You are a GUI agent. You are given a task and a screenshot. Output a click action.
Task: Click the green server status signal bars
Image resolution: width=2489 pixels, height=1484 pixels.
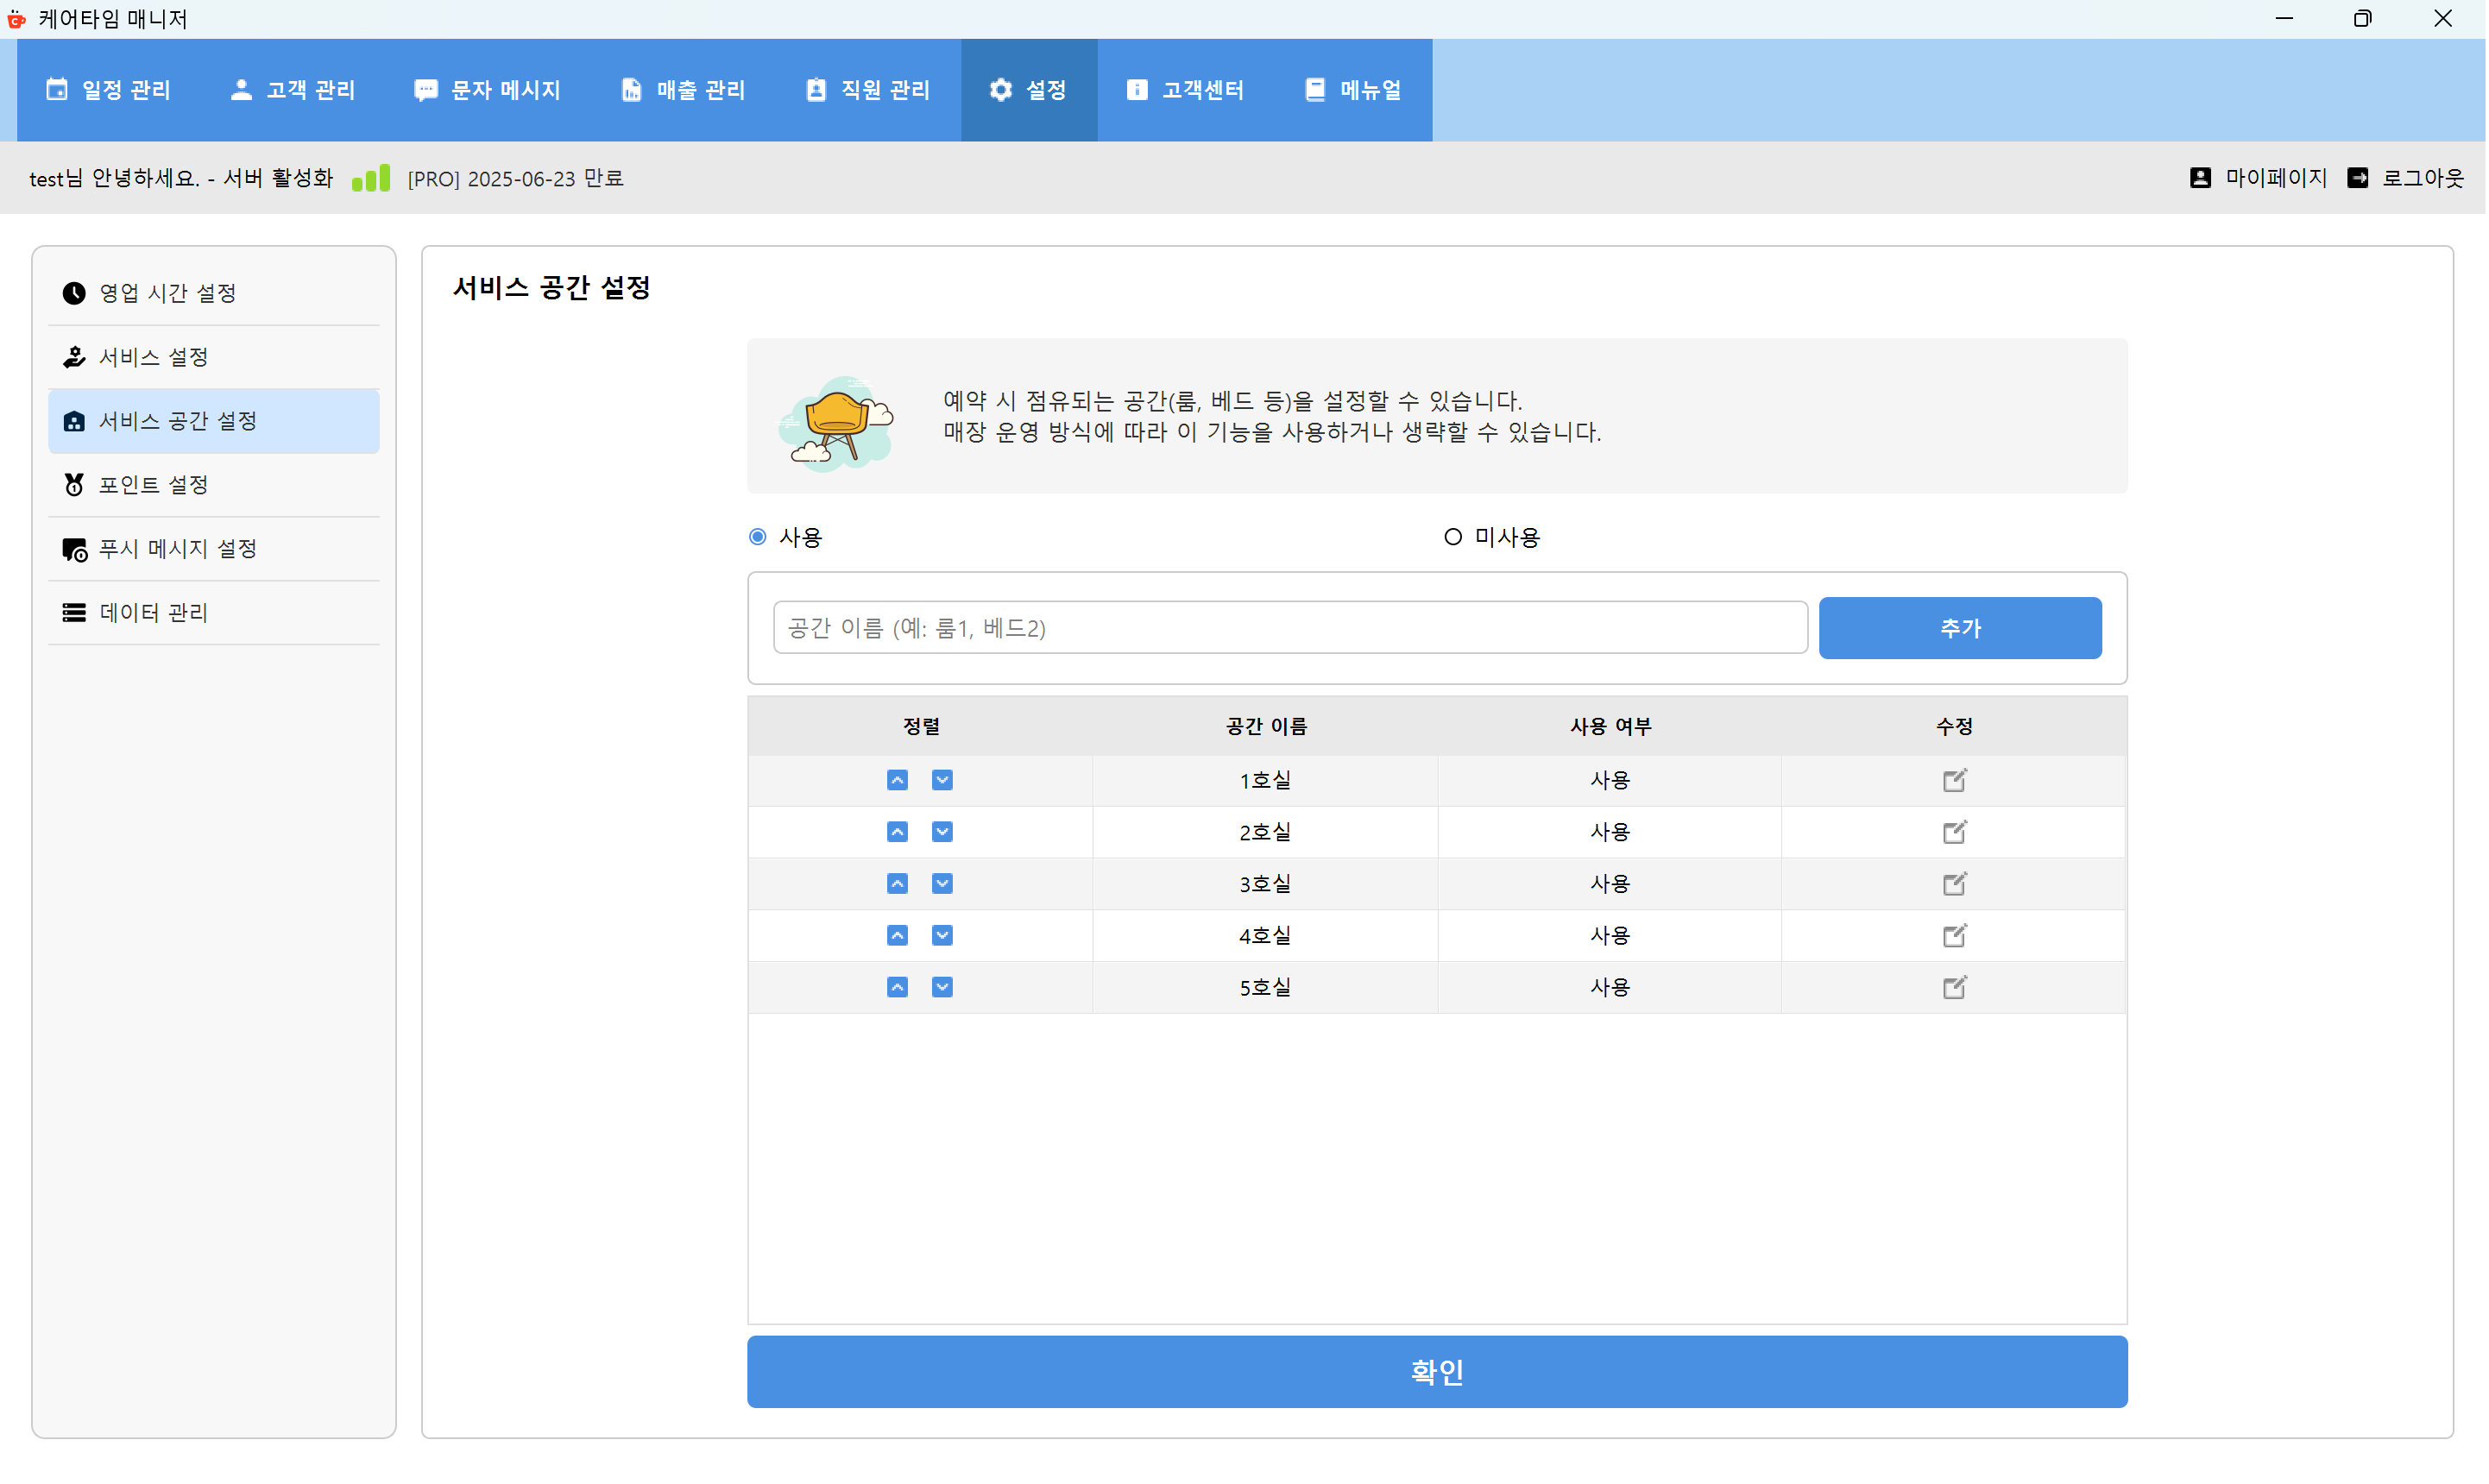coord(371,177)
